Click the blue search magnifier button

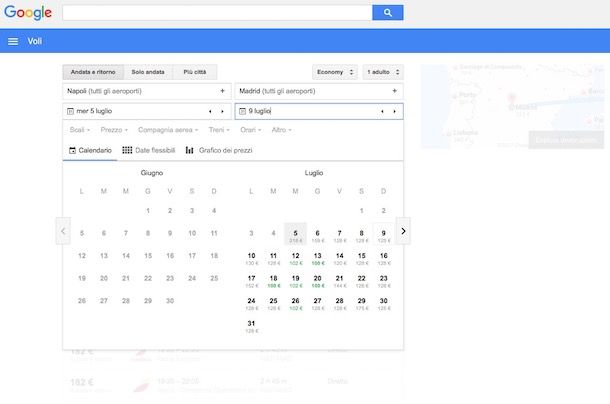click(x=387, y=12)
